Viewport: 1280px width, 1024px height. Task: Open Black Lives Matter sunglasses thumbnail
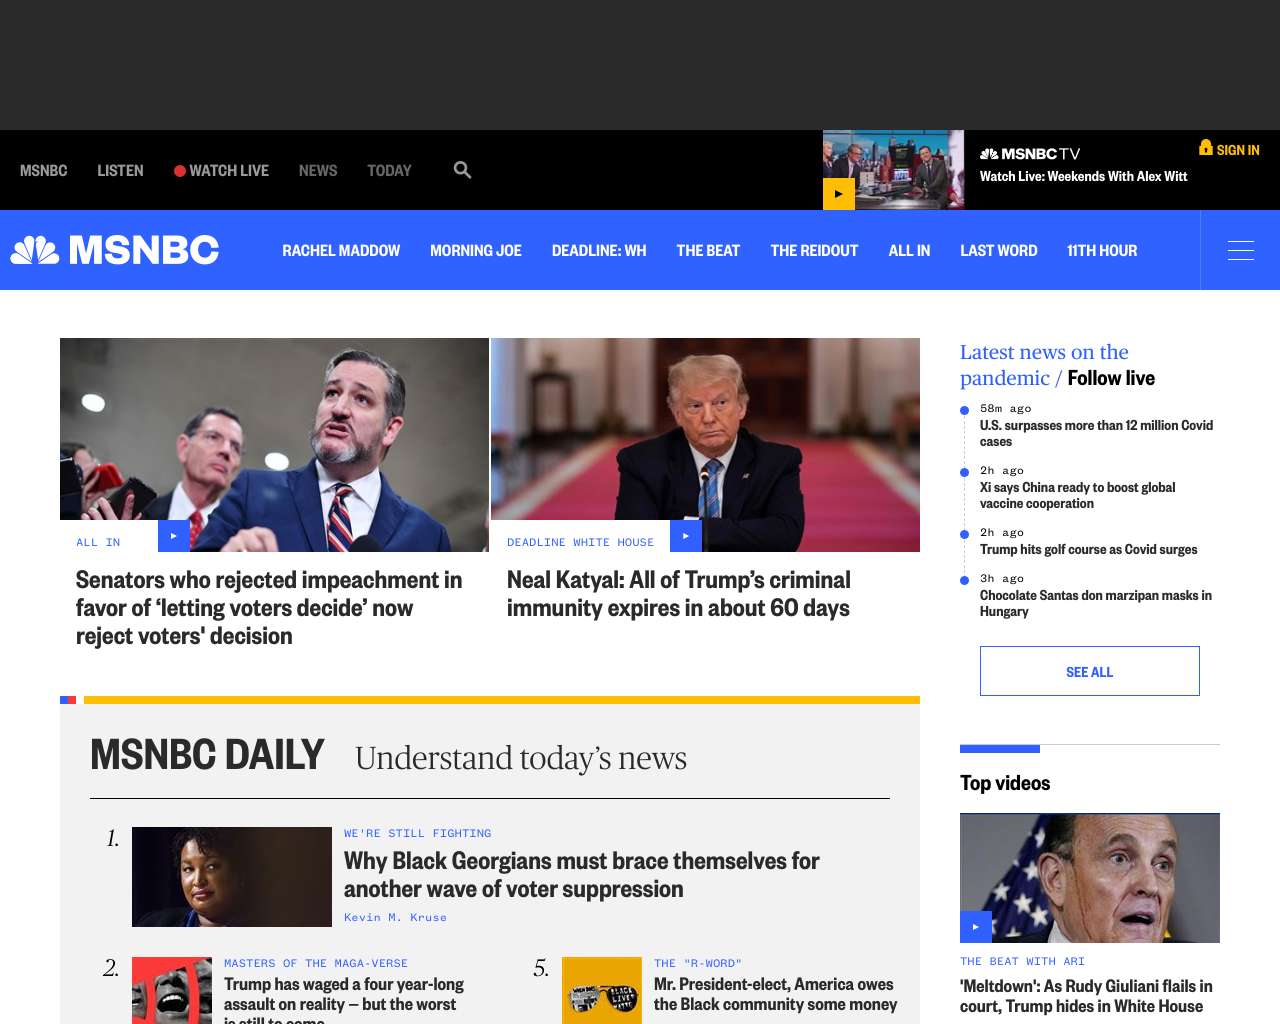pyautogui.click(x=602, y=990)
